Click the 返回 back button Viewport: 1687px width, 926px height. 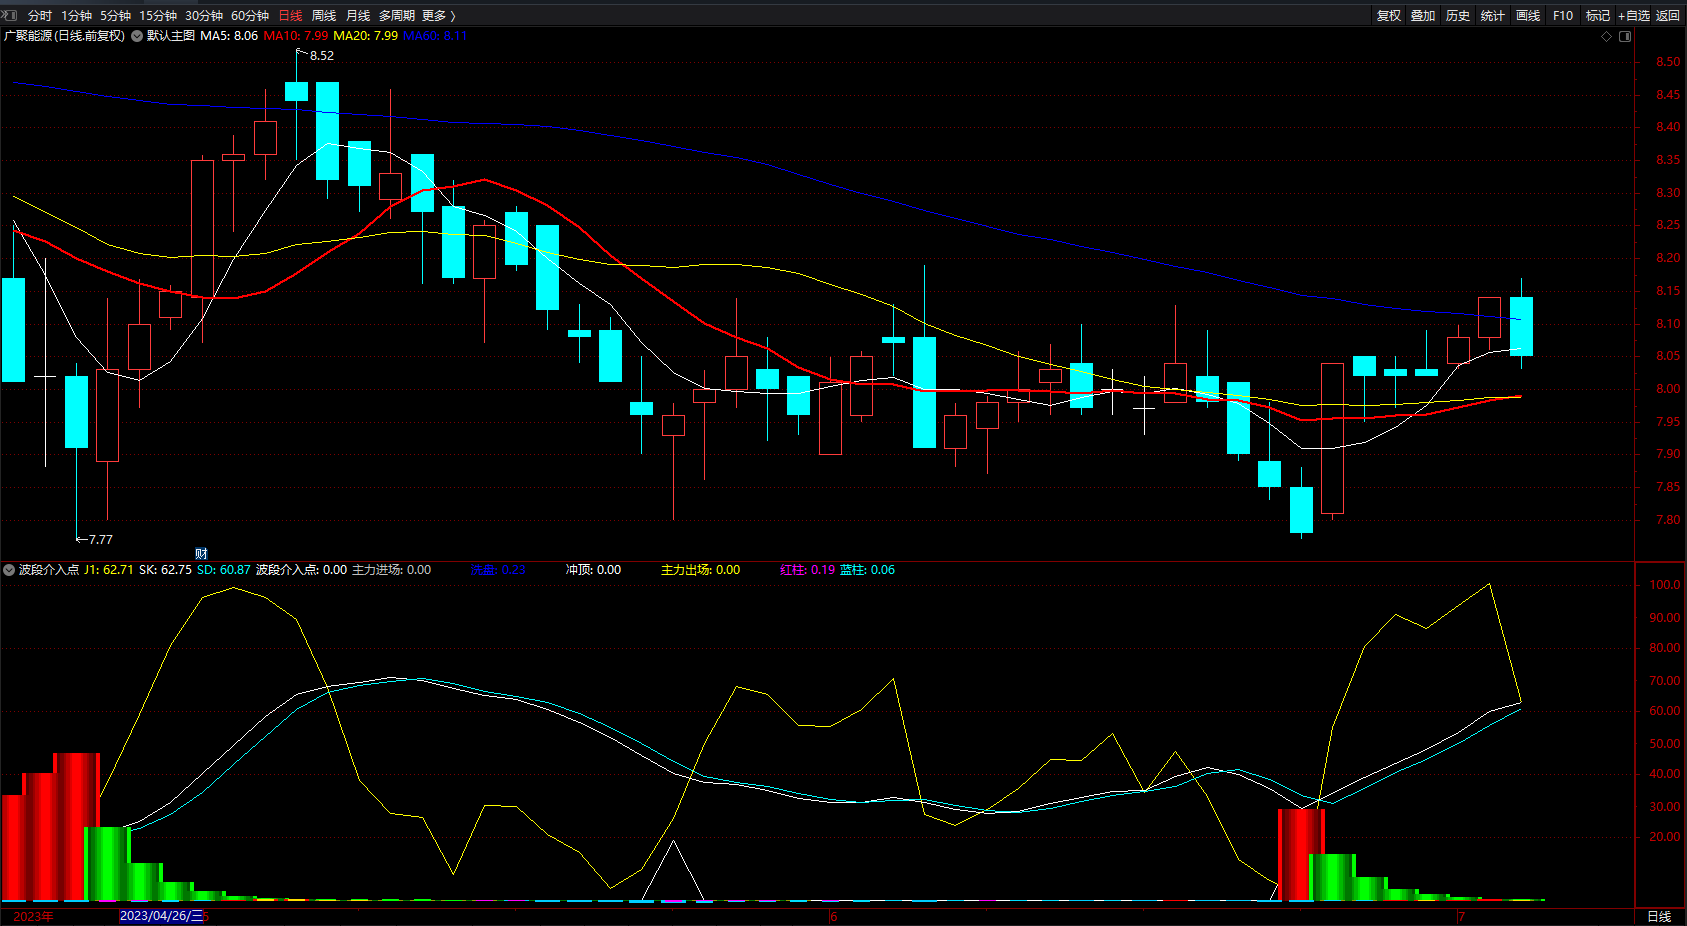[x=1668, y=16]
